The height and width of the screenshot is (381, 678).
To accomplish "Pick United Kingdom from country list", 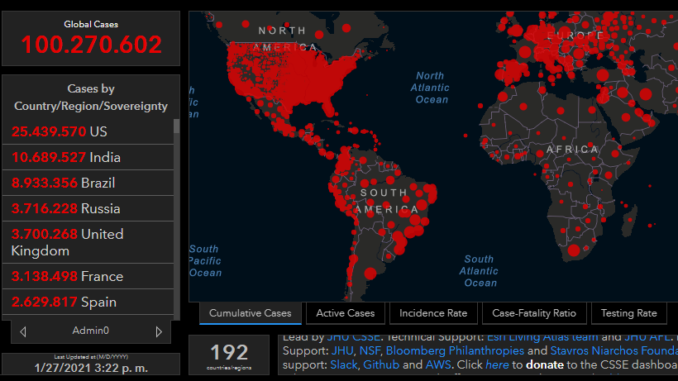I will [88, 242].
